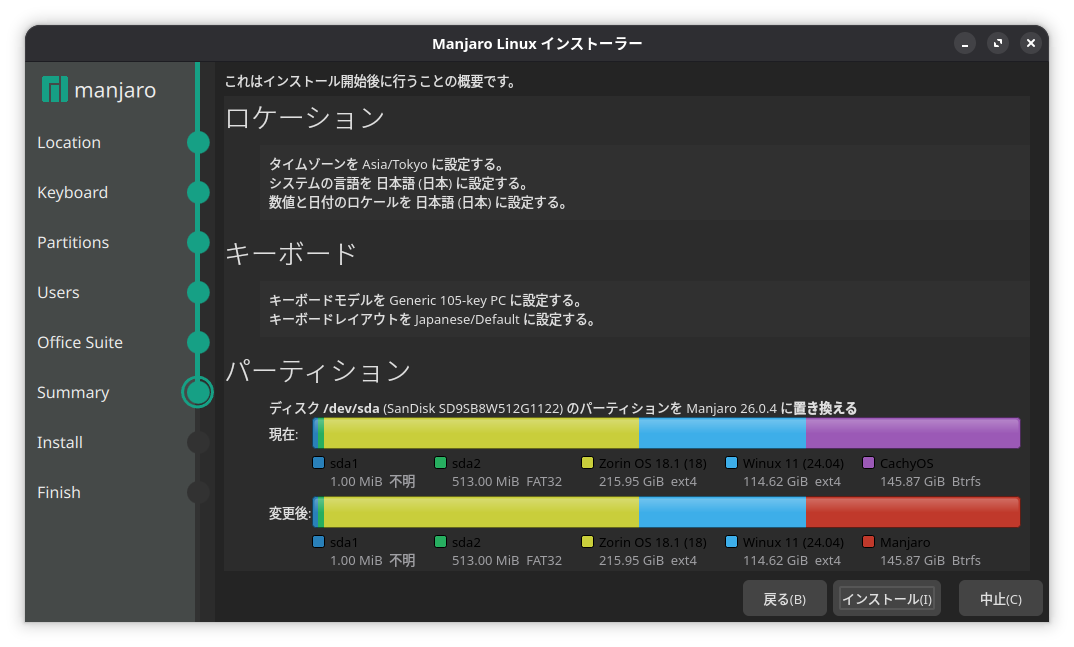The width and height of the screenshot is (1074, 647).
Task: Click the Finish step label in sidebar
Action: (58, 492)
